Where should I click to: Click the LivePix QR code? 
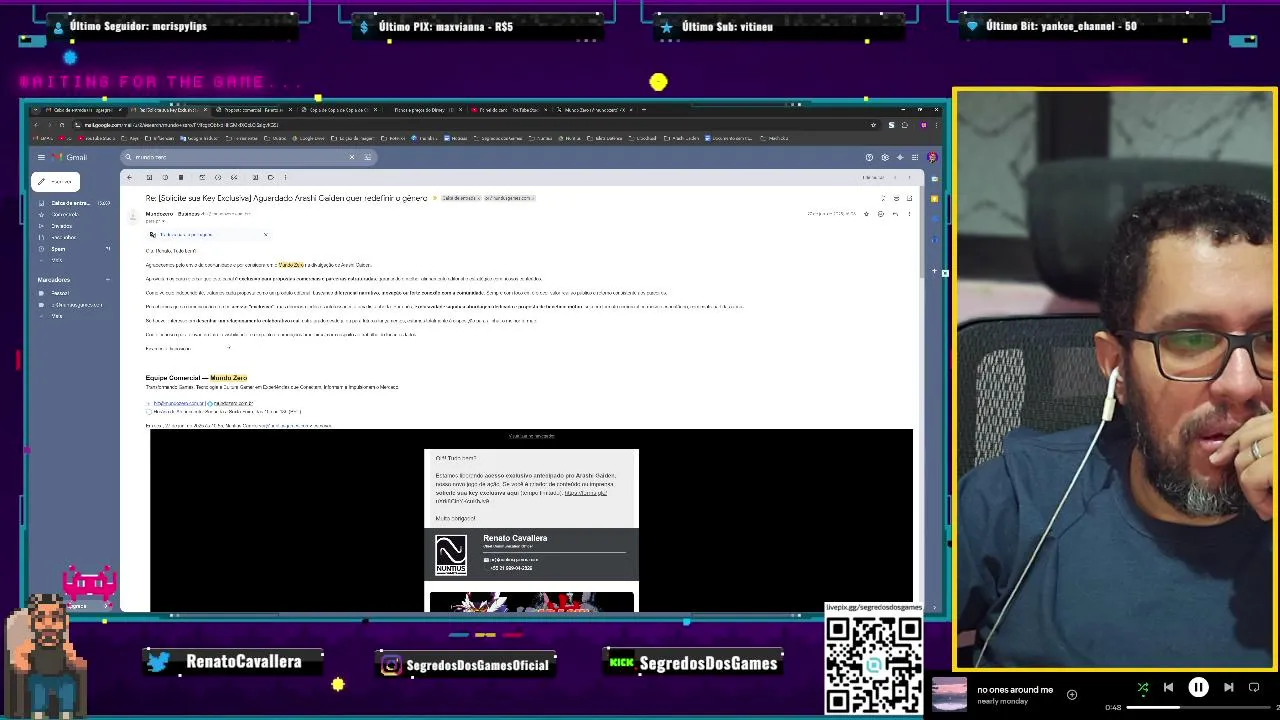point(873,665)
